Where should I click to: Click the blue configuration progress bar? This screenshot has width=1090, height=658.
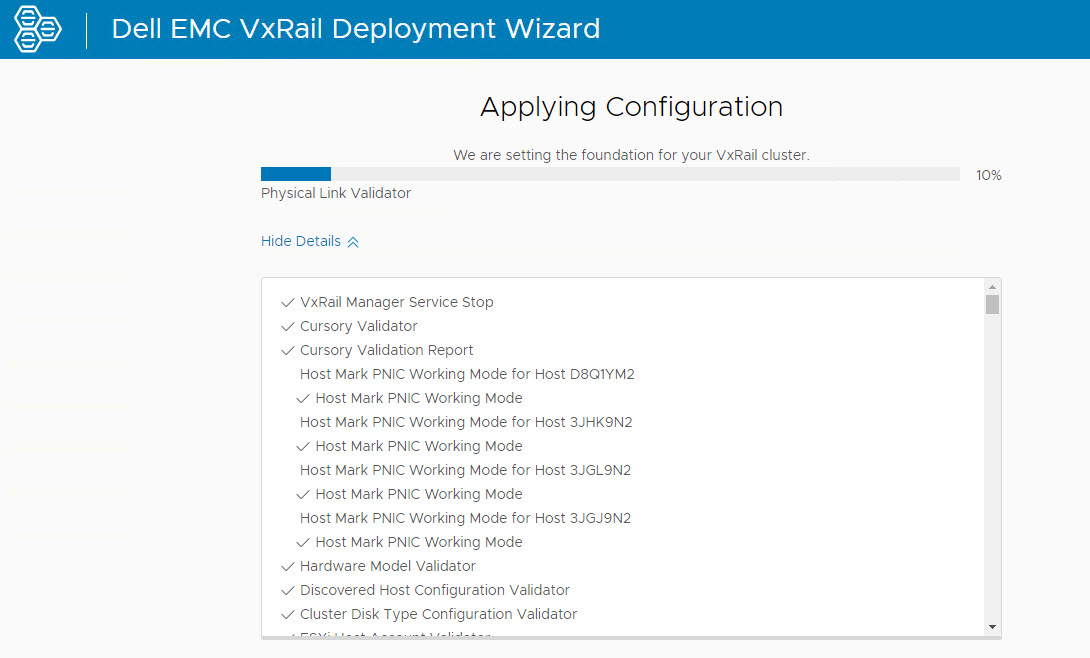click(x=296, y=174)
